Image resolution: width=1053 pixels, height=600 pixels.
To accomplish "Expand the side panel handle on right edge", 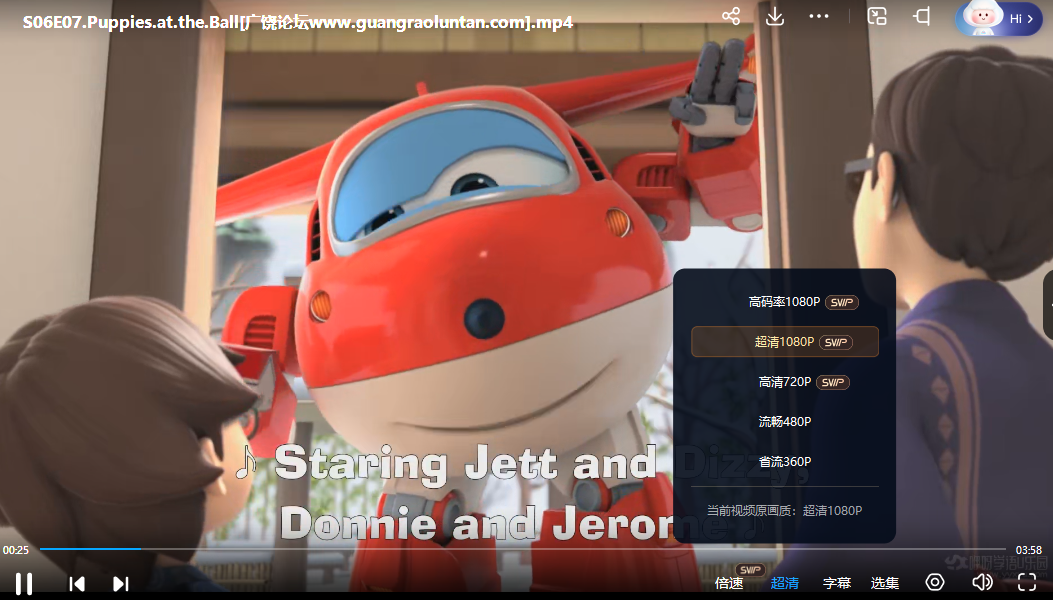I will (x=1048, y=304).
